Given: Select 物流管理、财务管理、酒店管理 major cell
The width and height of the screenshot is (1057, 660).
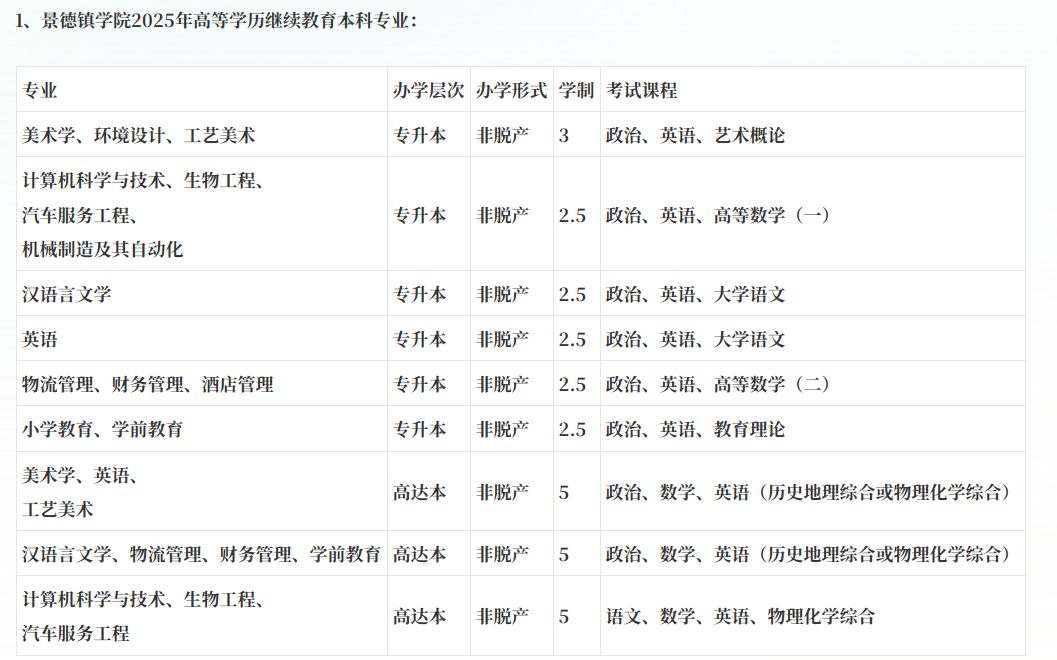Looking at the screenshot, I should [x=148, y=384].
